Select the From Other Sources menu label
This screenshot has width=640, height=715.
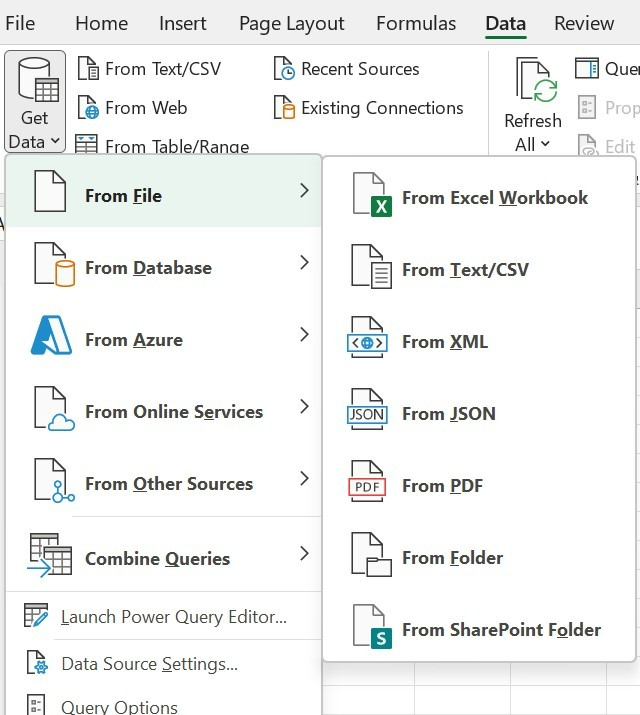click(169, 484)
